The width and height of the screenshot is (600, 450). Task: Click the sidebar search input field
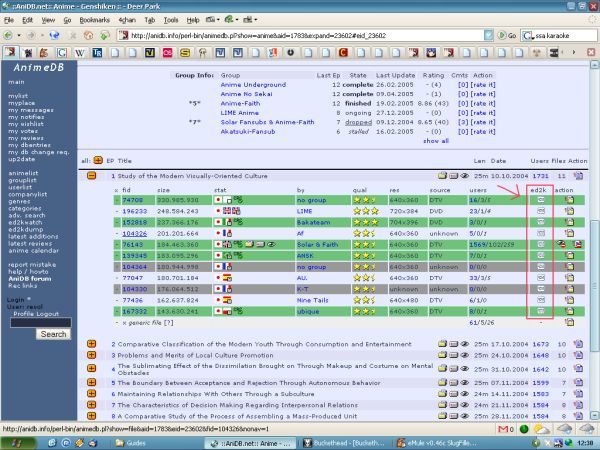(x=41, y=323)
